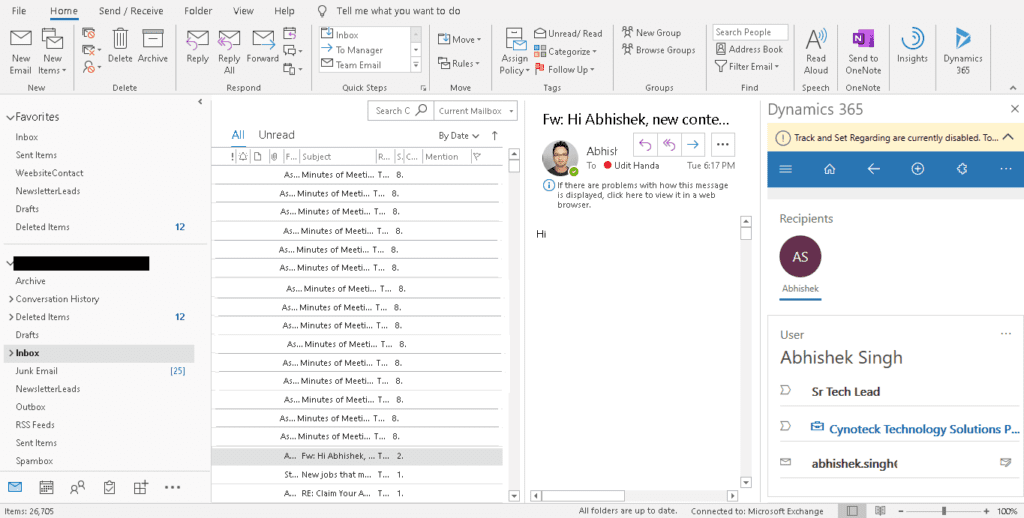Close the Dynamics 365 pane
Screen dimensions: 1024x518
[x=1014, y=109]
